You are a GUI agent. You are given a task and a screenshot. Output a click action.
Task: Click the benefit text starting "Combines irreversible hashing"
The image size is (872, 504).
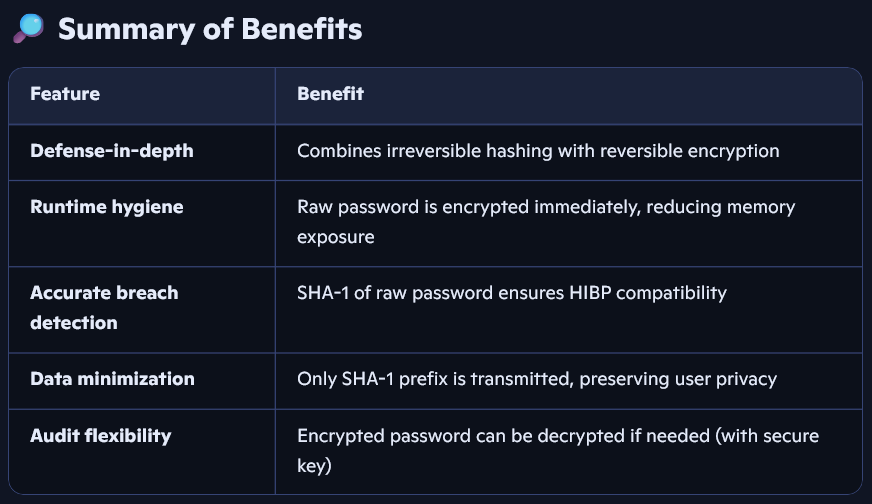538,151
